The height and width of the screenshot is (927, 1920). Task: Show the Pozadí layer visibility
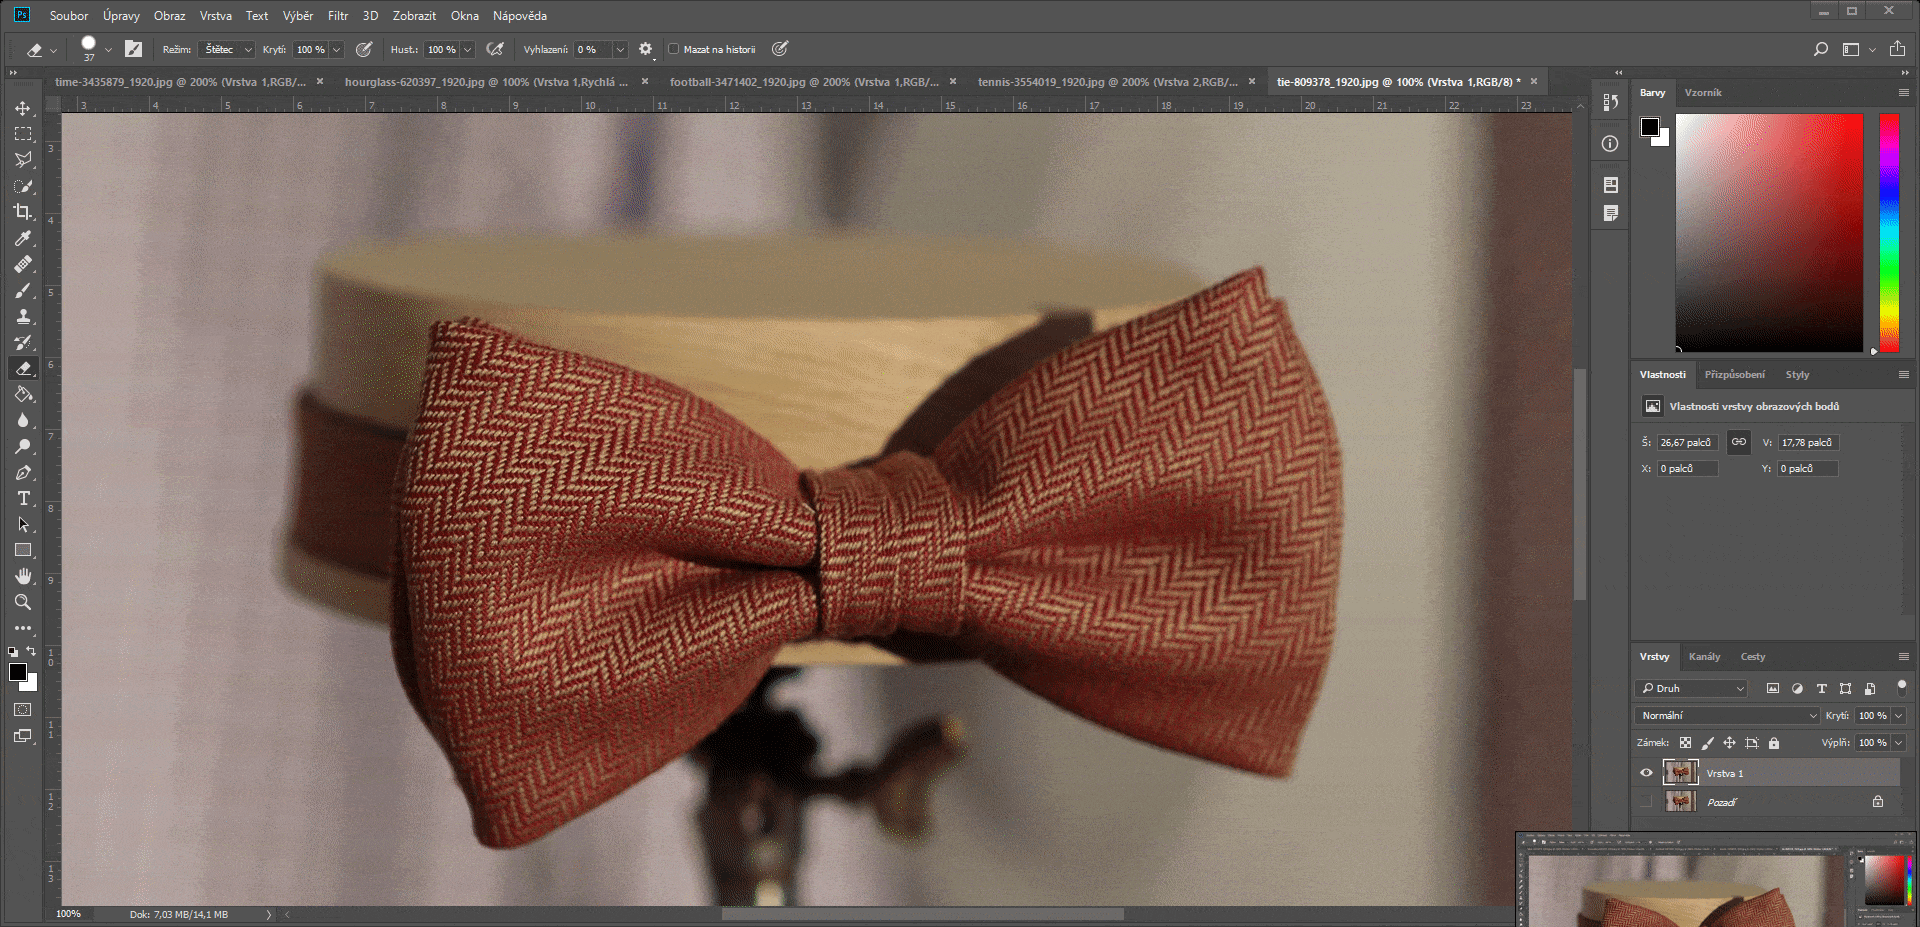[x=1646, y=802]
